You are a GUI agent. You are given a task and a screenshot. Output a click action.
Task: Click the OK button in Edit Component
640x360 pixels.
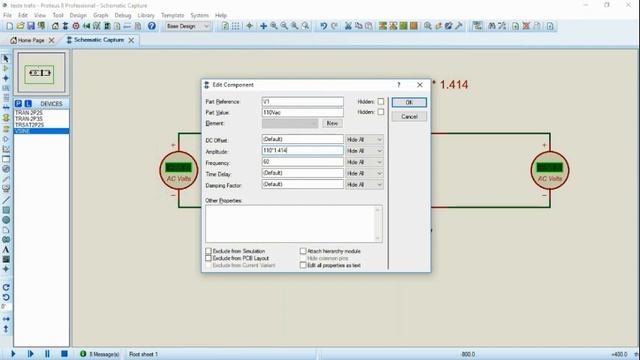(409, 102)
